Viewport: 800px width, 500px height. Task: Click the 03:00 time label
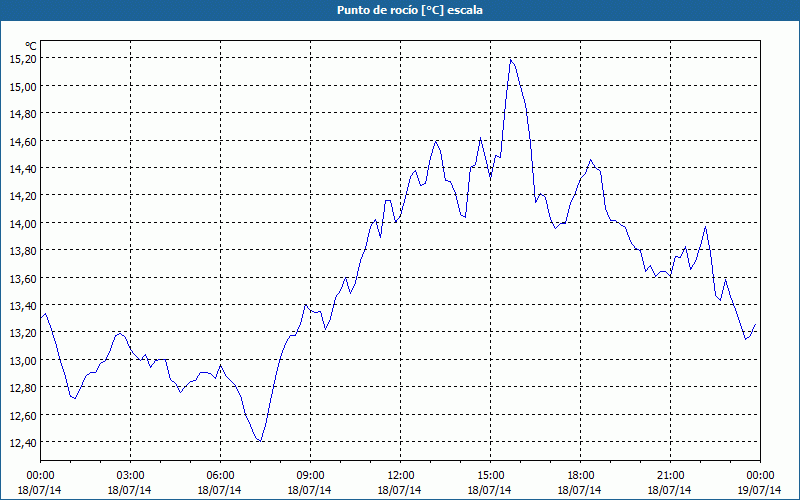click(x=130, y=476)
